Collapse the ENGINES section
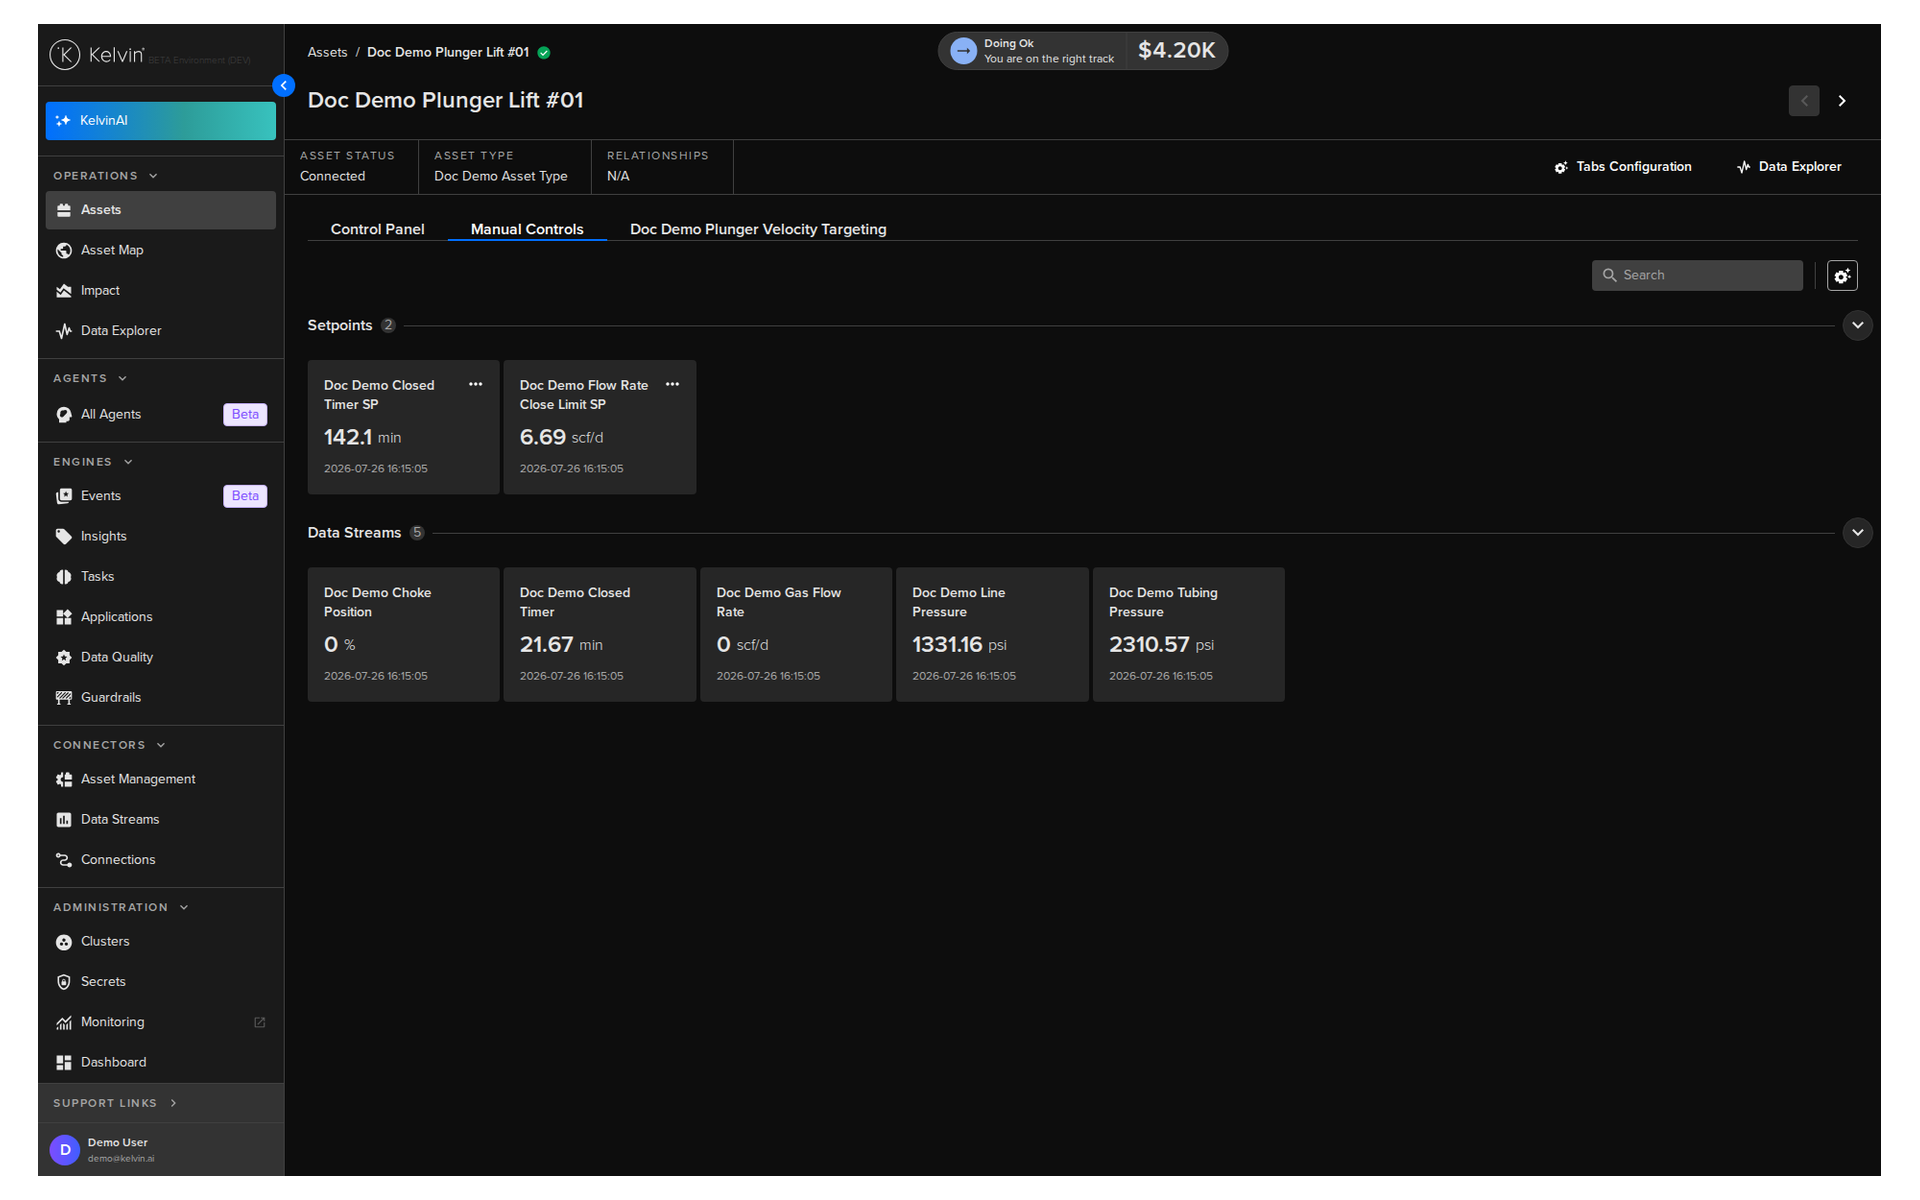Viewport: 1920px width, 1200px height. tap(128, 462)
